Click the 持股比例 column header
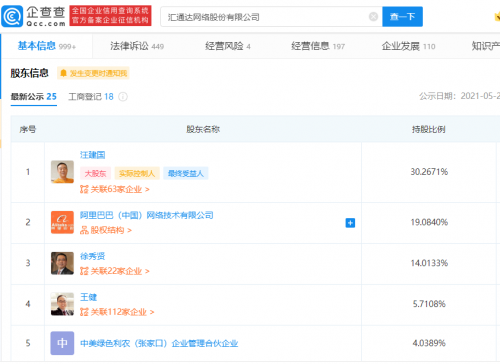500x364 pixels. (429, 129)
